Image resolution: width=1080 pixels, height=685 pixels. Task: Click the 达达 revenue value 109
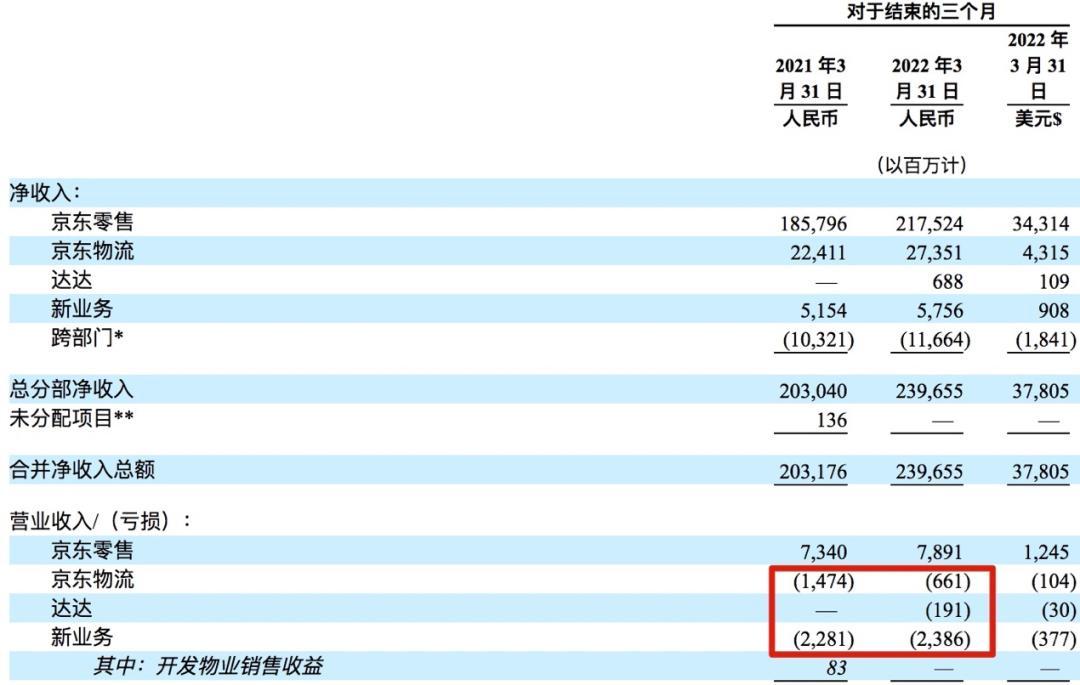point(1054,282)
